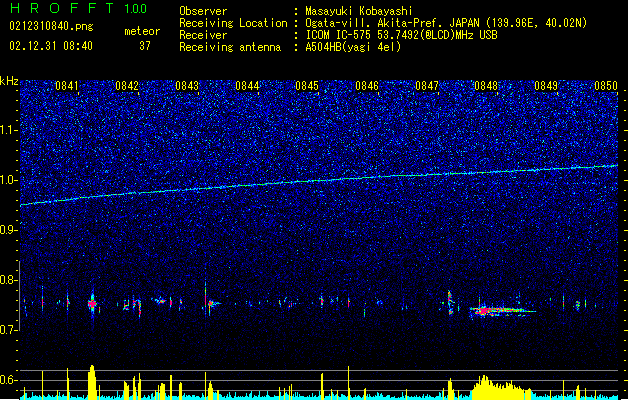629x400 pixels.
Task: Click the 0846 time marker
Action: tap(367, 86)
